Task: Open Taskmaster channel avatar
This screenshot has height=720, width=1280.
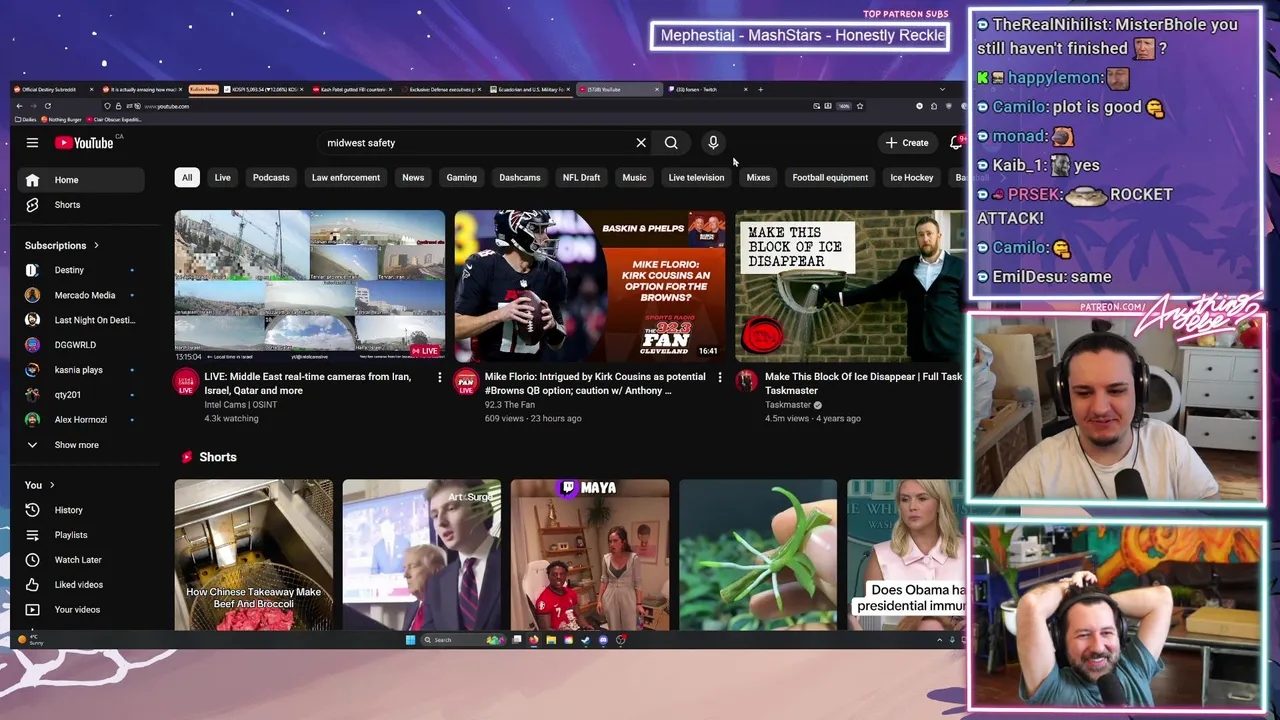Action: pyautogui.click(x=747, y=381)
